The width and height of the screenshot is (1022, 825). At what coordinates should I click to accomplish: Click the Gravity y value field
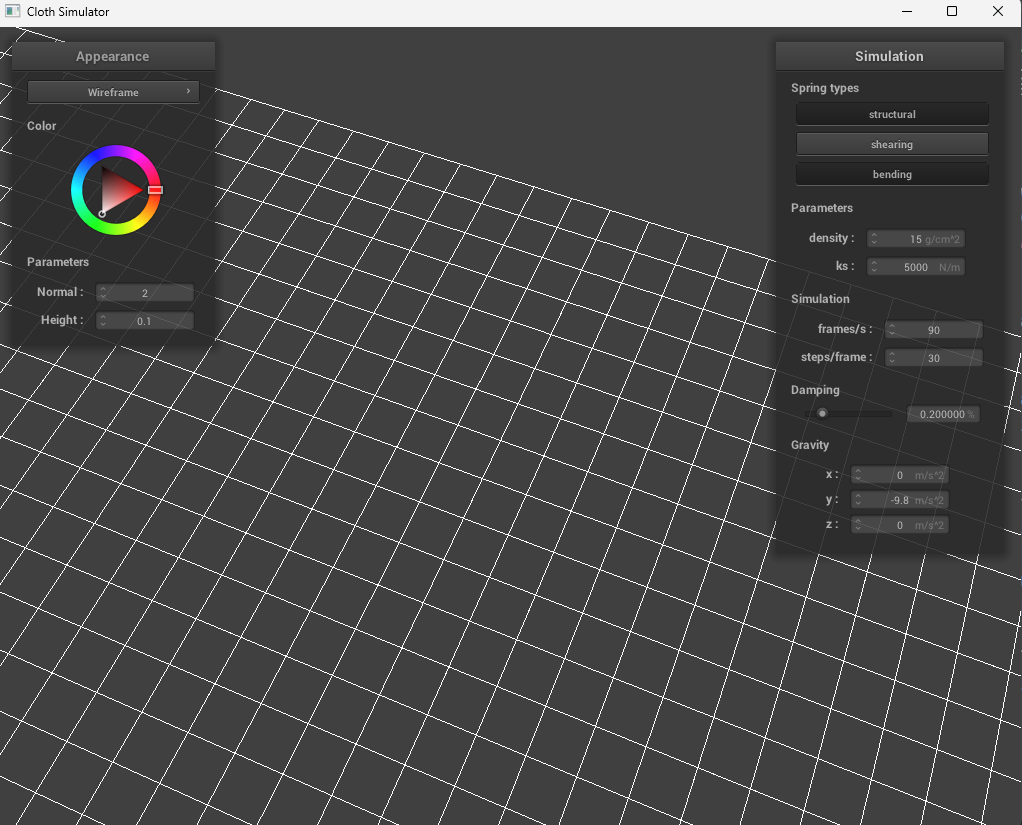point(899,500)
